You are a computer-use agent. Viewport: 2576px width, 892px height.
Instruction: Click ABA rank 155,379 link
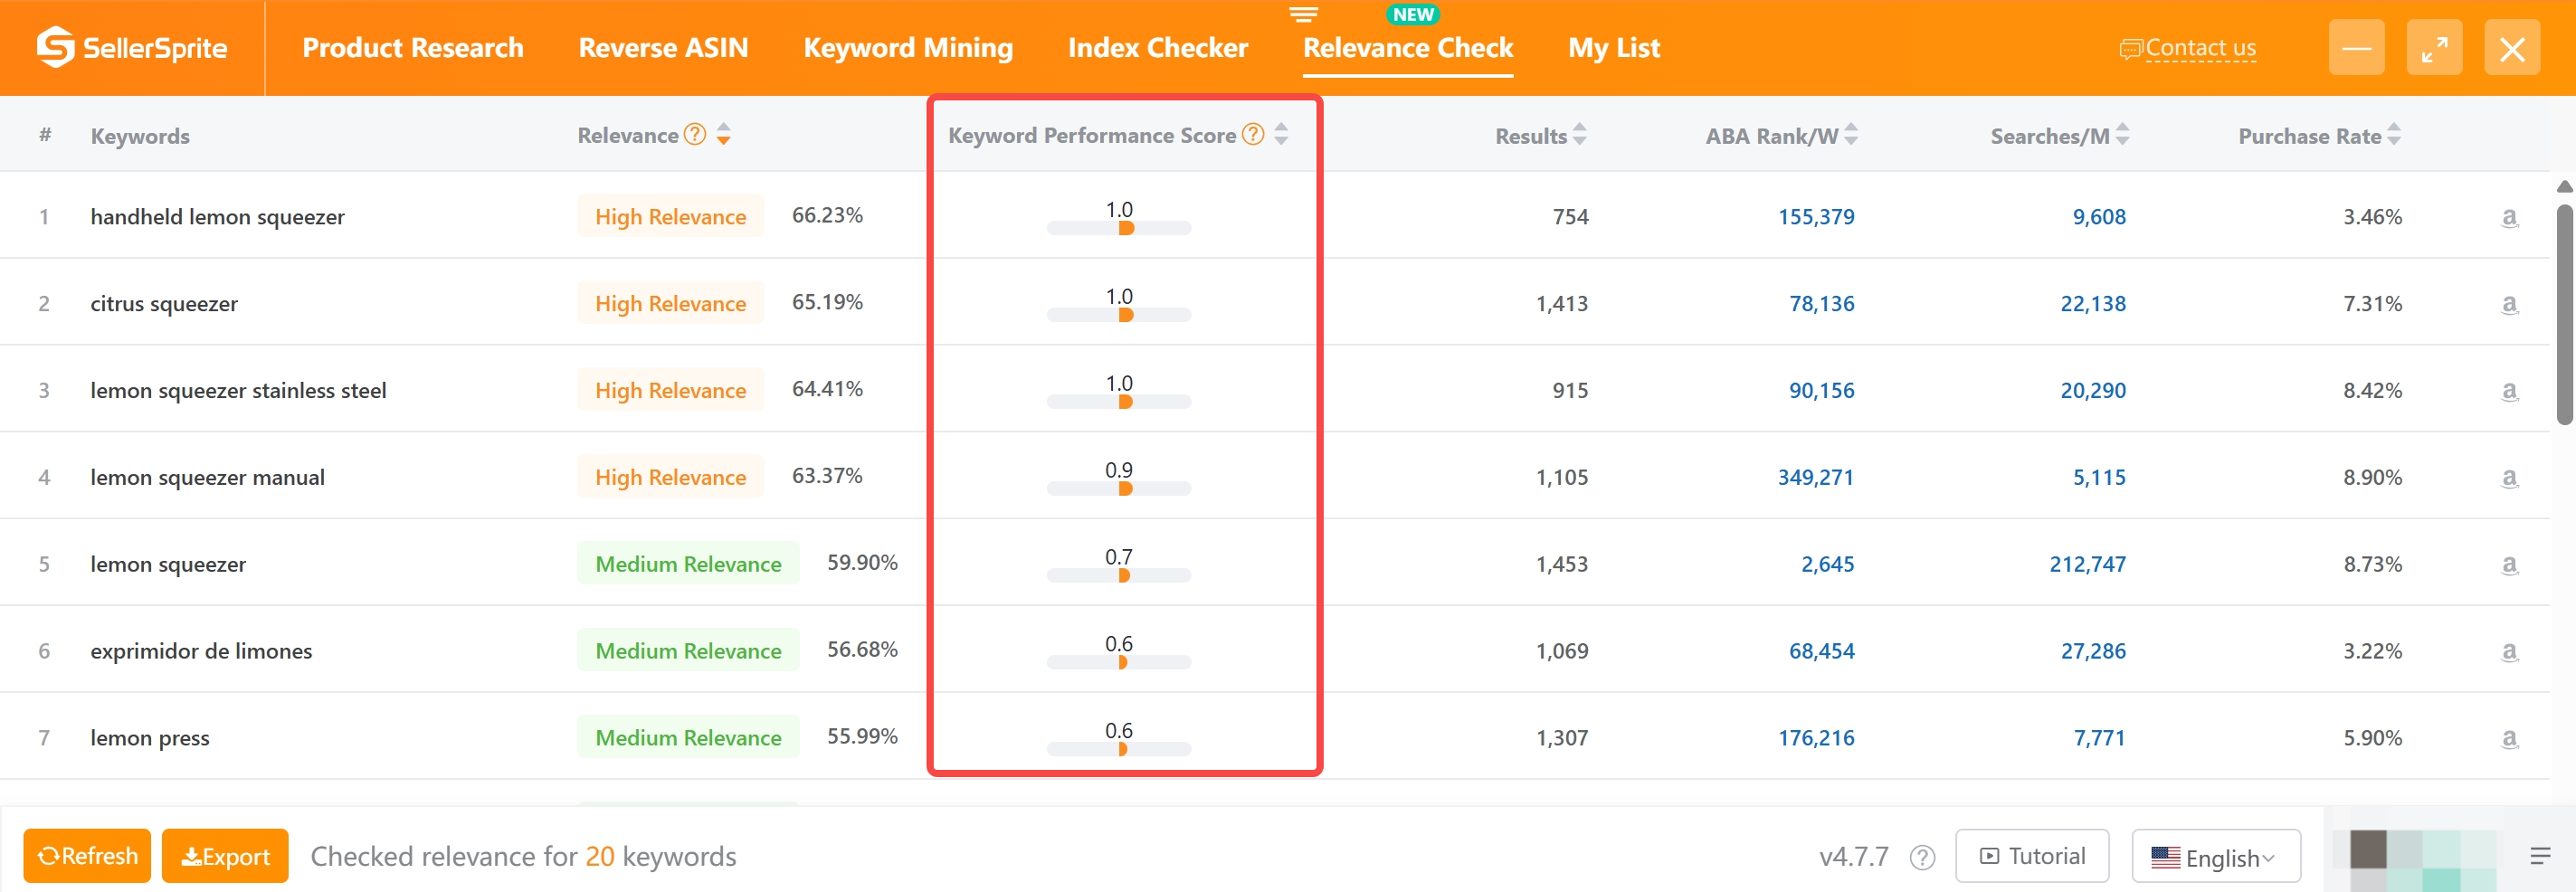(x=1816, y=217)
